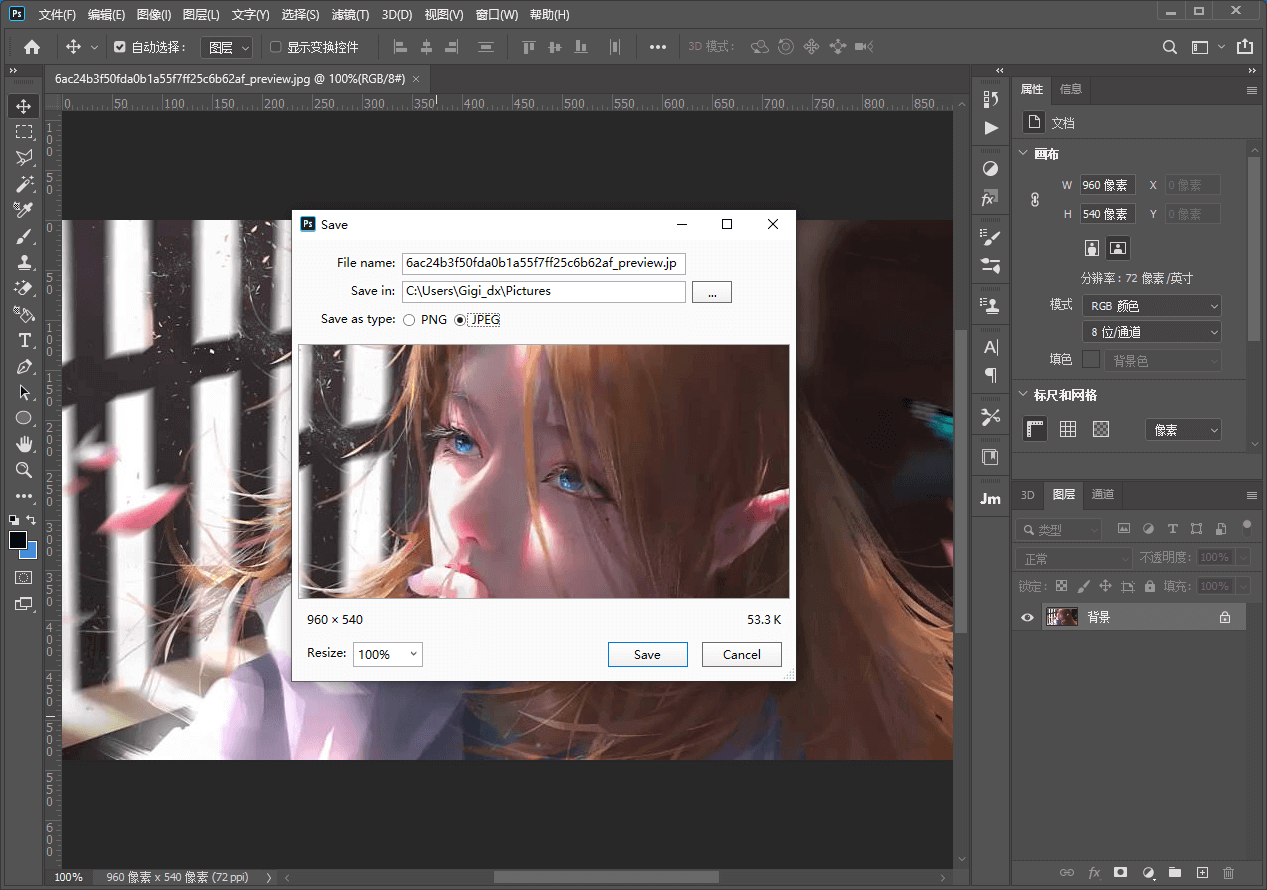
Task: Open the 图层 auto-select target dropdown
Action: point(227,47)
